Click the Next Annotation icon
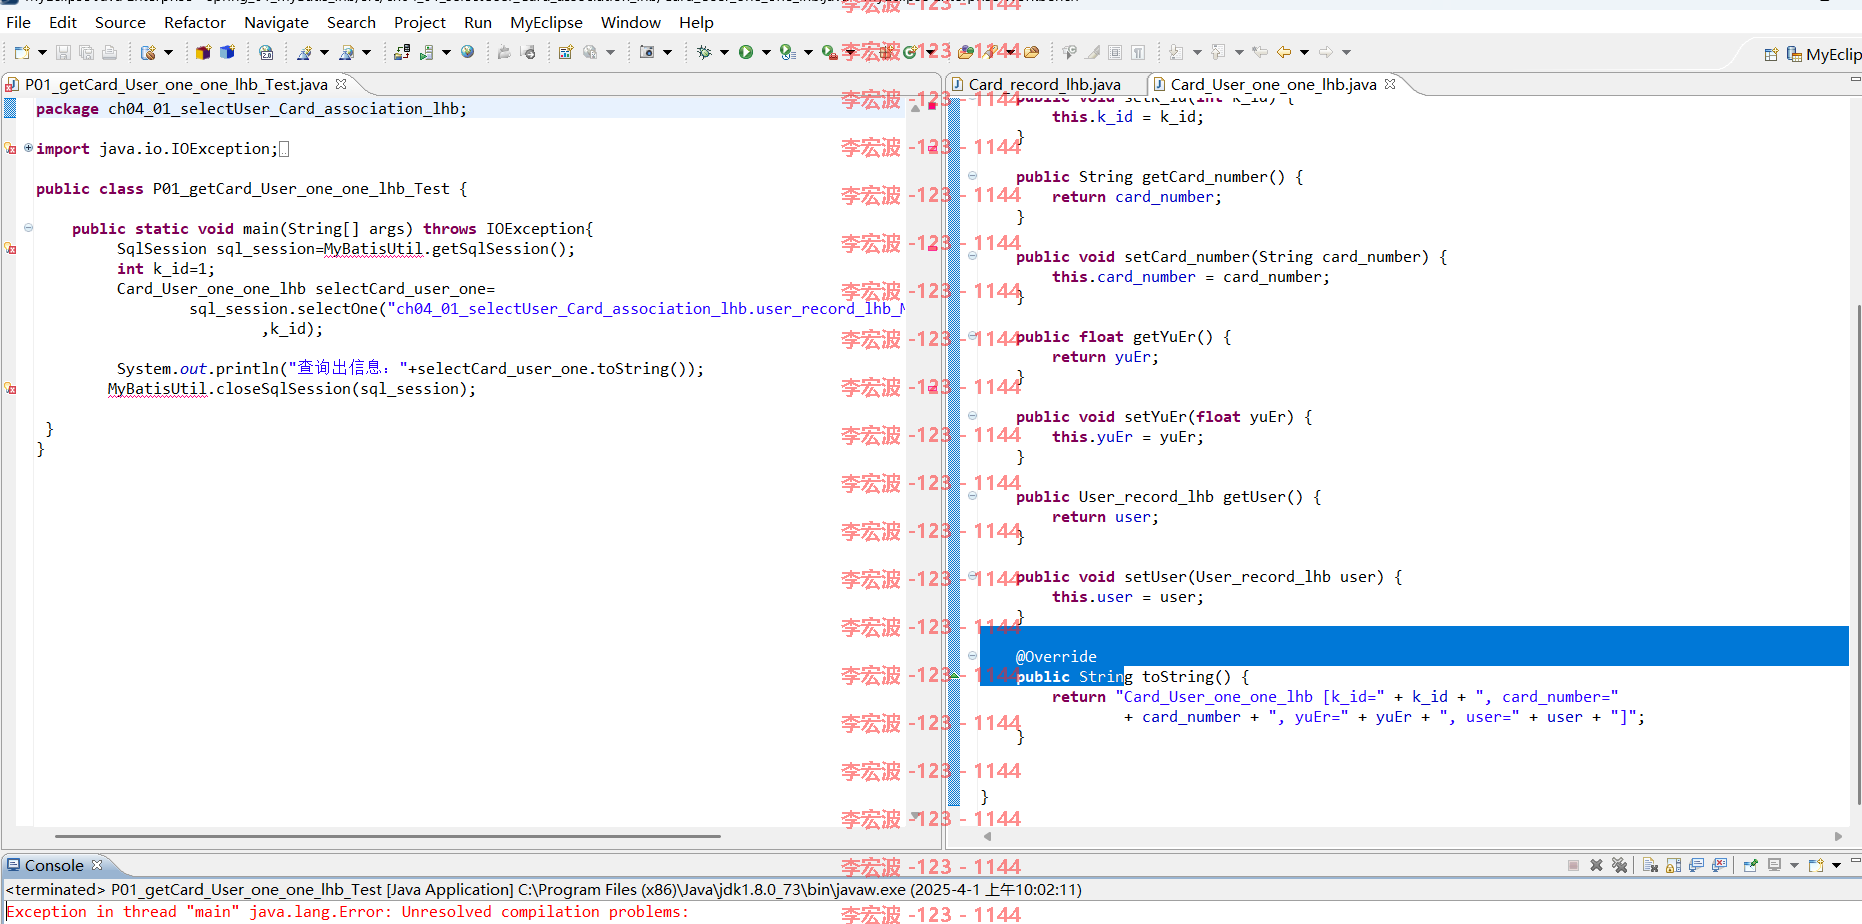Screen dimensions: 1862x924 click(x=1176, y=52)
